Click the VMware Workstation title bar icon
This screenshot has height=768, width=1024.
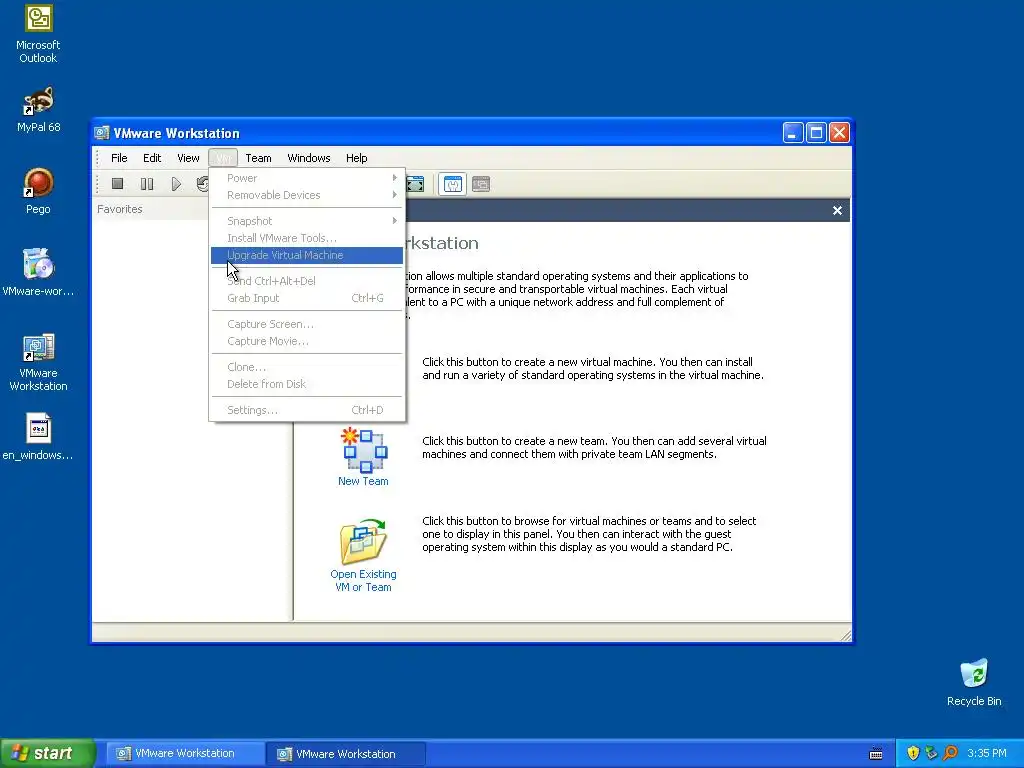coord(101,133)
